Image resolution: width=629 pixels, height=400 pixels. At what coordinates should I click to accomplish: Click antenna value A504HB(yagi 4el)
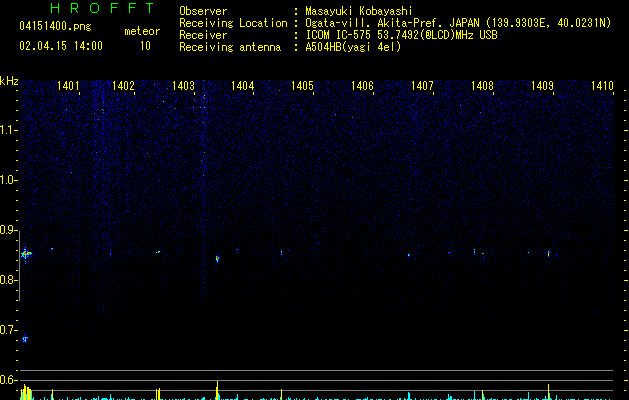click(x=353, y=47)
